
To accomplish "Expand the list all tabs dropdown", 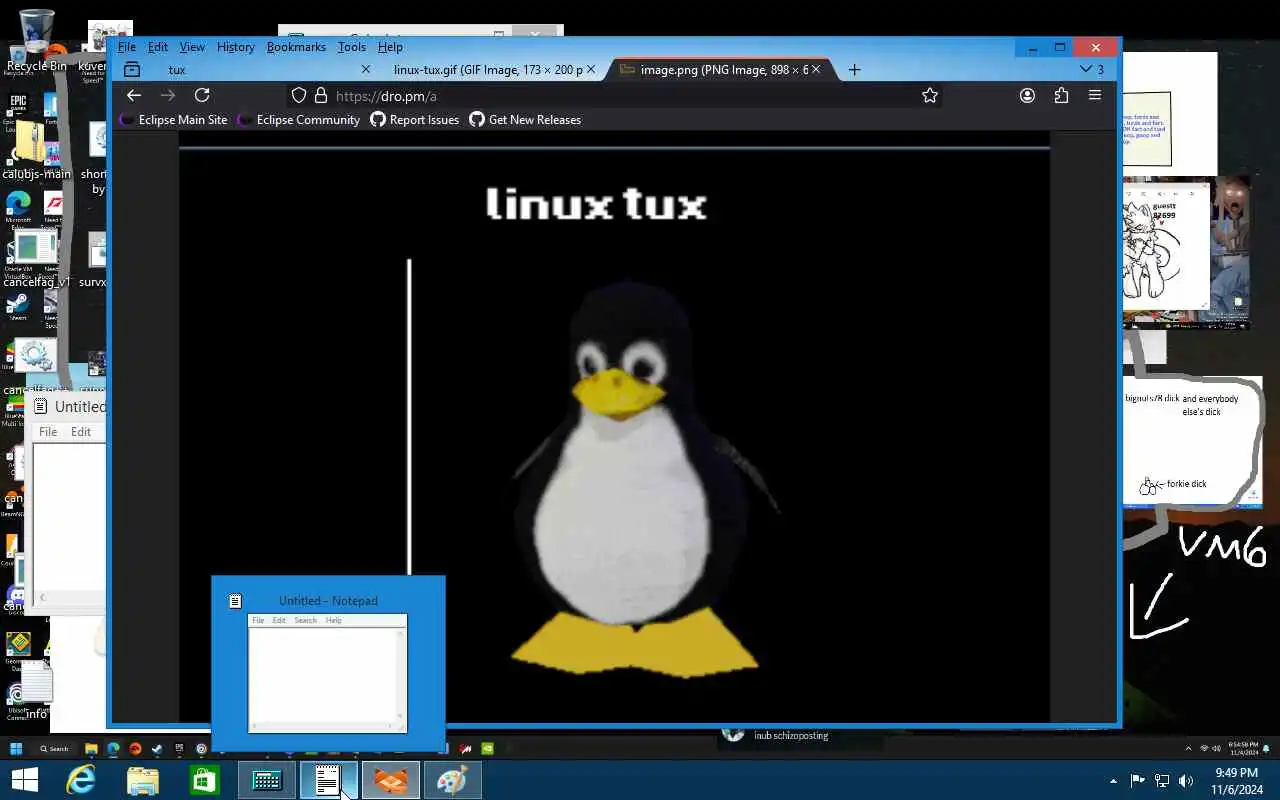I will coord(1092,69).
